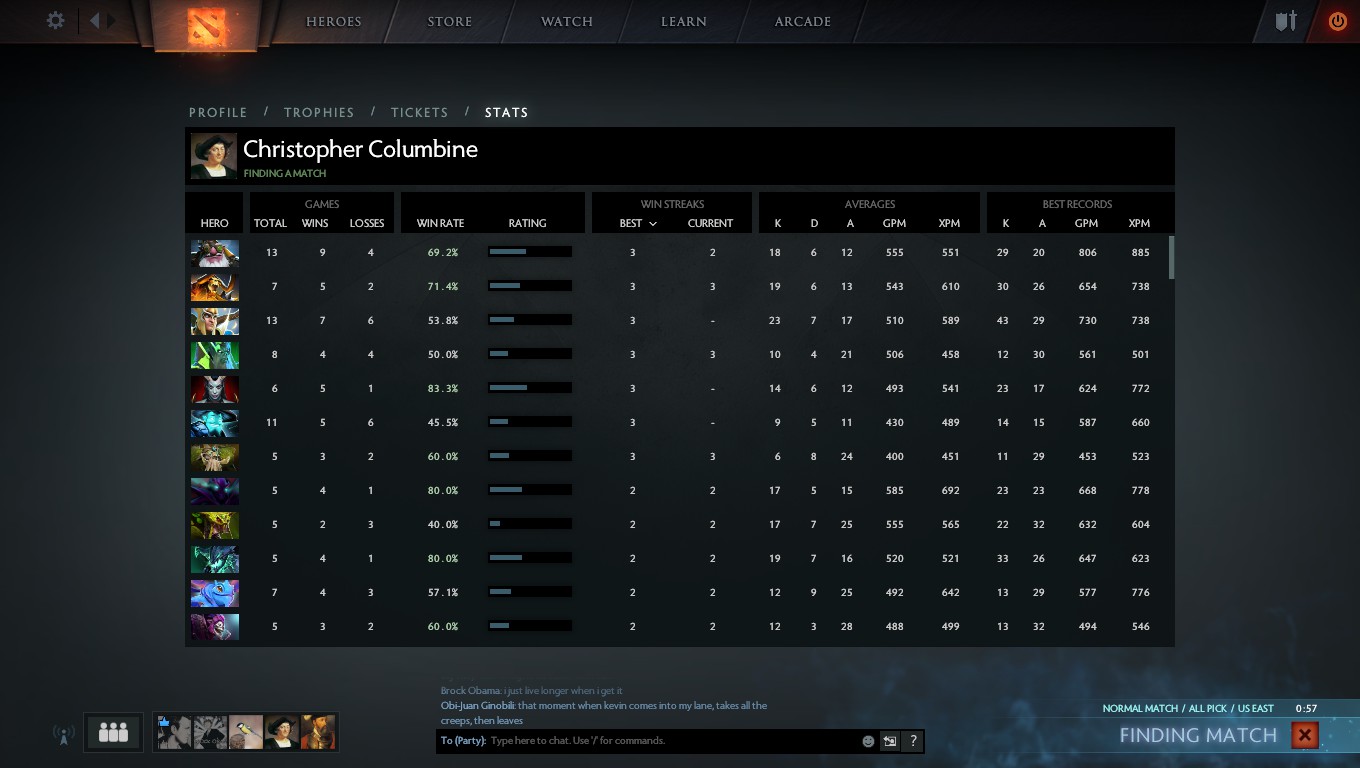Viewport: 1360px width, 768px height.
Task: Click hero portrait in row with average XPM 521
Action: 215,559
